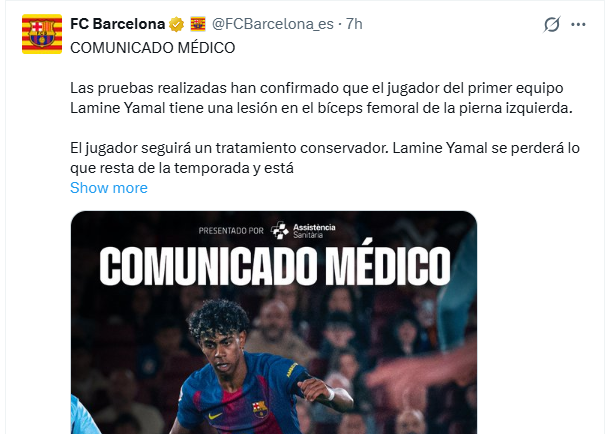This screenshot has width=606, height=434.
Task: Click the paragraph starting 'El jugador seguirá'
Action: click(x=325, y=158)
